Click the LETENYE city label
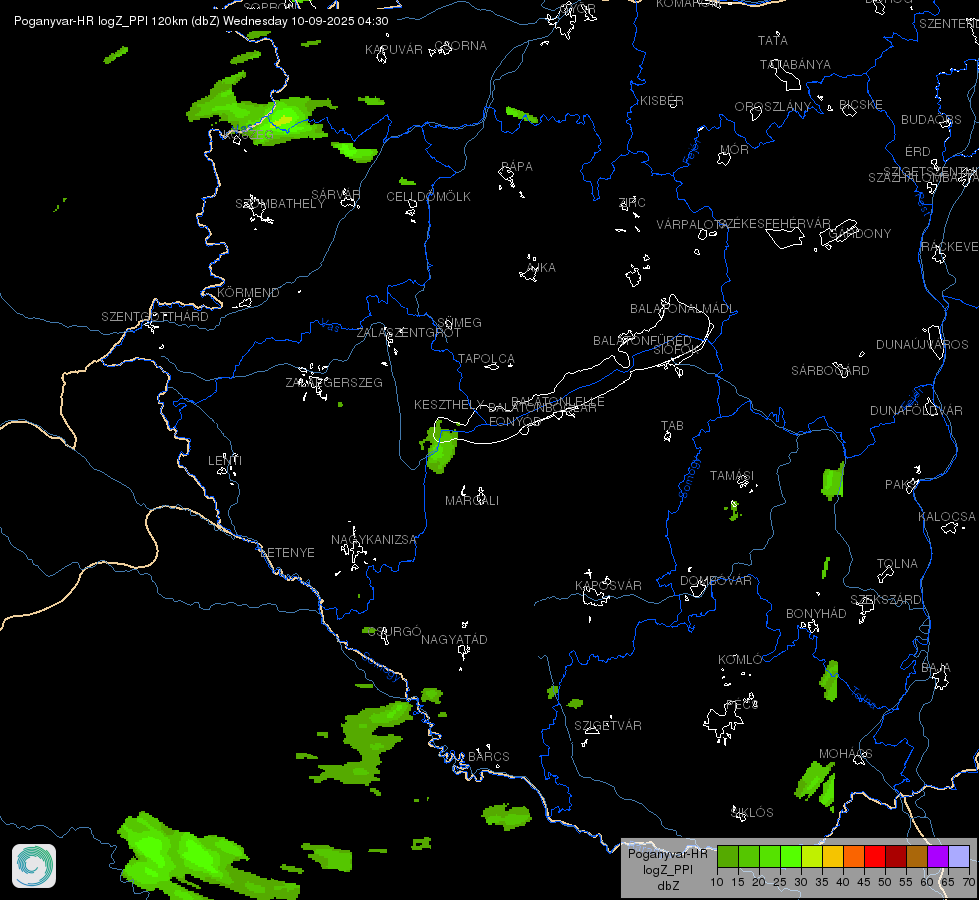This screenshot has height=900, width=979. [287, 553]
